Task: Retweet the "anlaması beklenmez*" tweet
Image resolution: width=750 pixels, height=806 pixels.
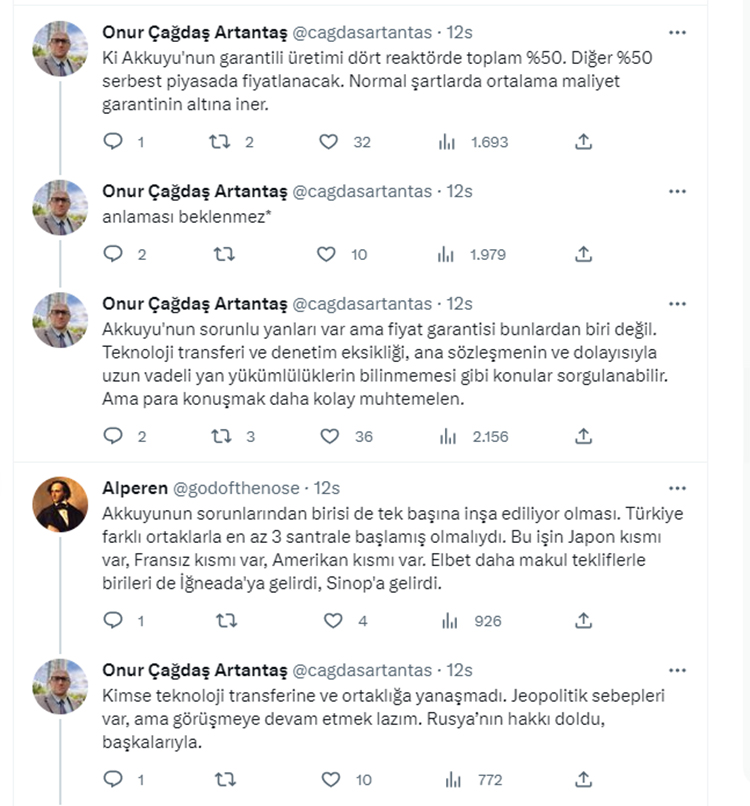Action: pos(224,254)
